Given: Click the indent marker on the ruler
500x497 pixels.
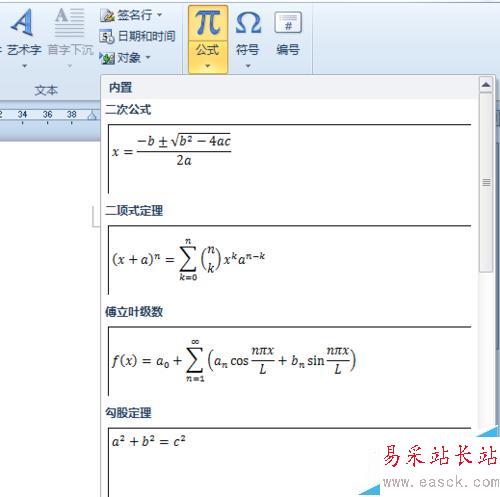Looking at the screenshot, I should (x=92, y=116).
